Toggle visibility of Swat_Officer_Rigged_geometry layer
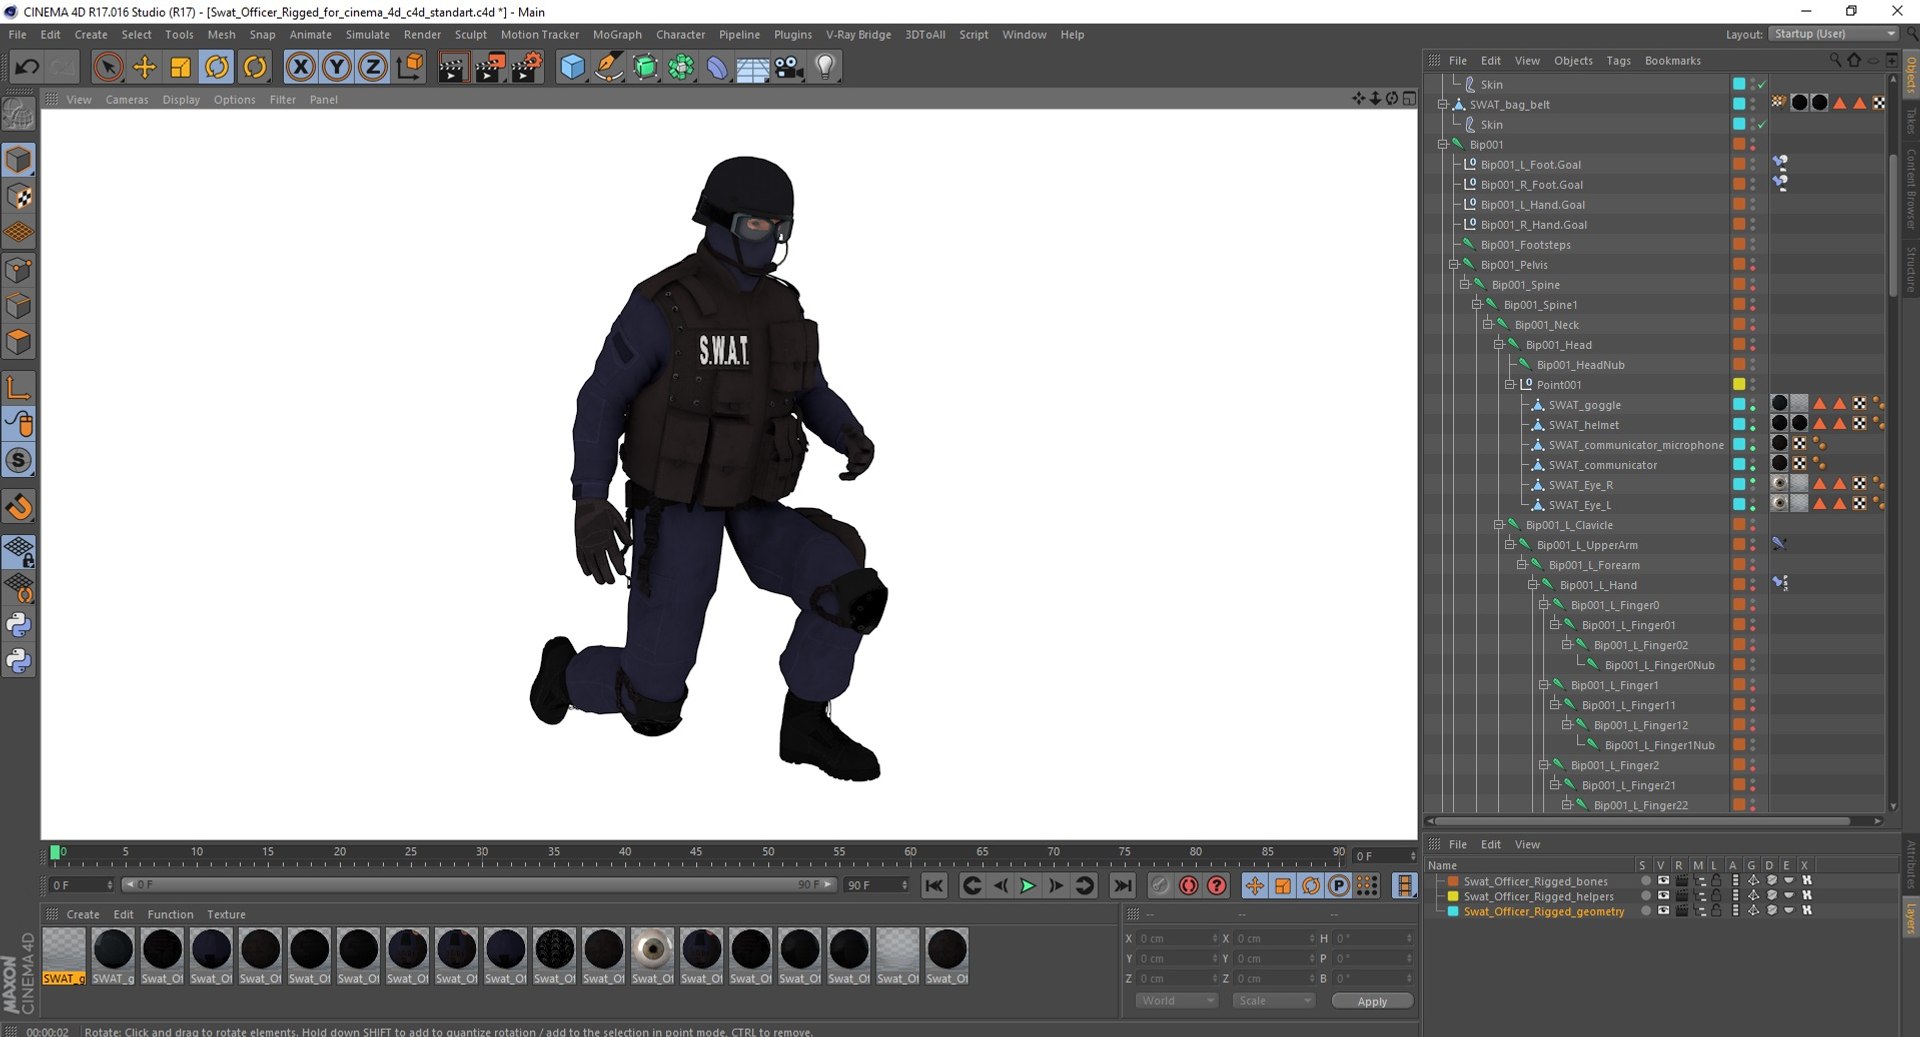Screen dimensions: 1920x1037 coord(1663,911)
